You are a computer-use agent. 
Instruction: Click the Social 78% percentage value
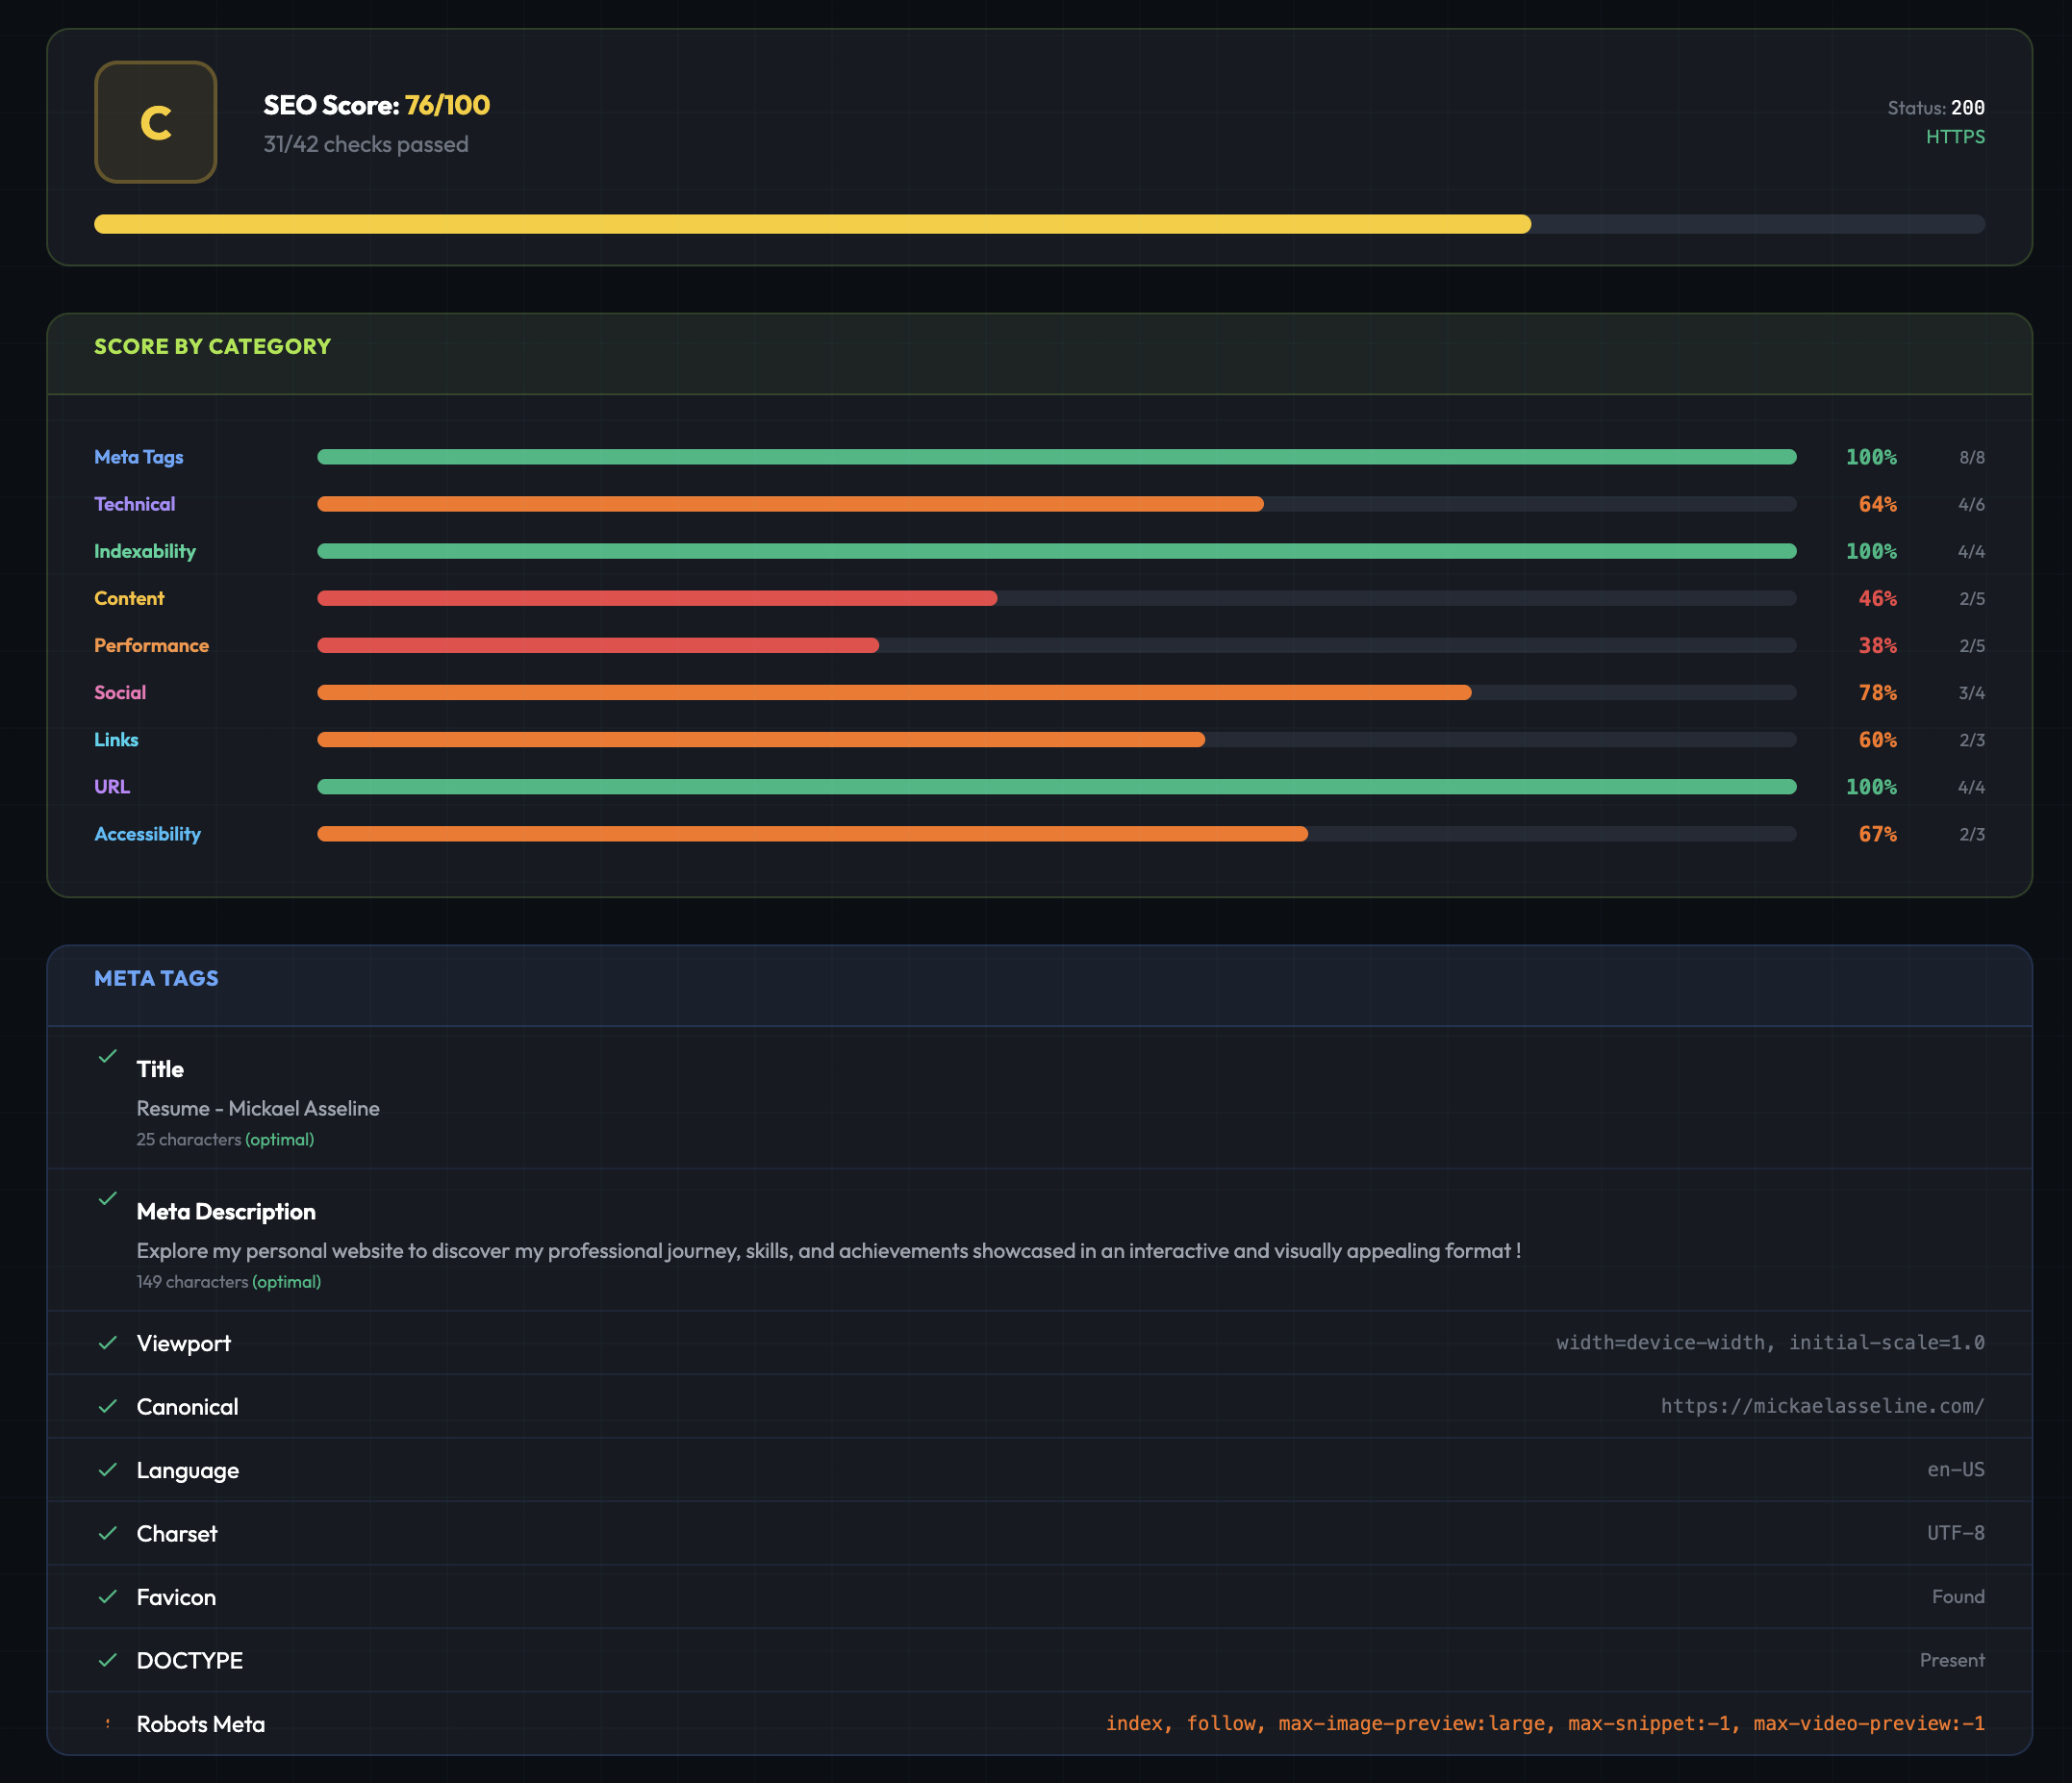coord(1877,692)
